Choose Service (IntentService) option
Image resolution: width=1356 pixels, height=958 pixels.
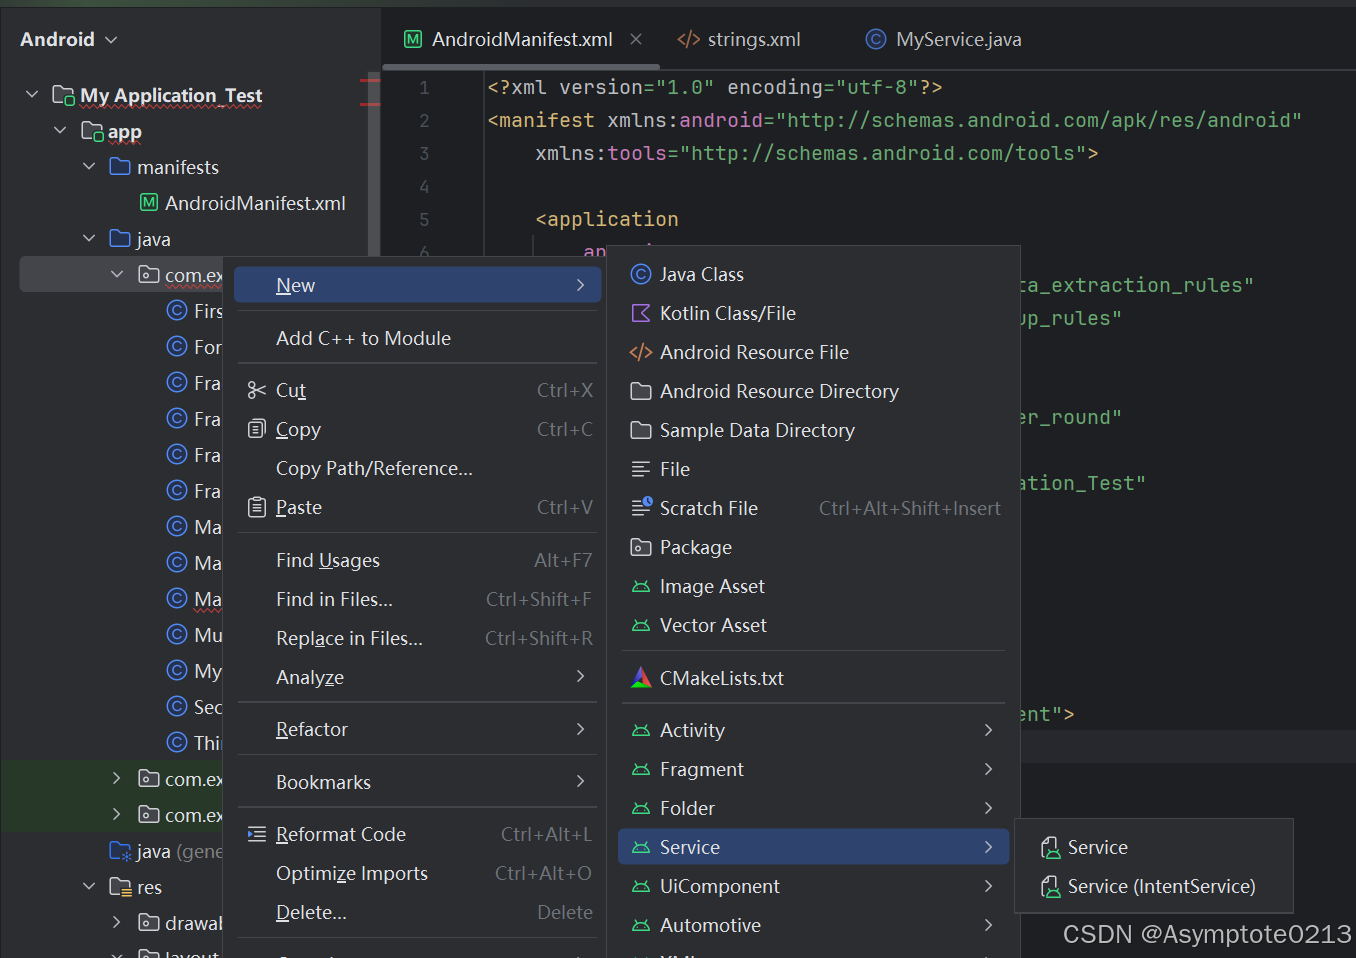[1154, 886]
